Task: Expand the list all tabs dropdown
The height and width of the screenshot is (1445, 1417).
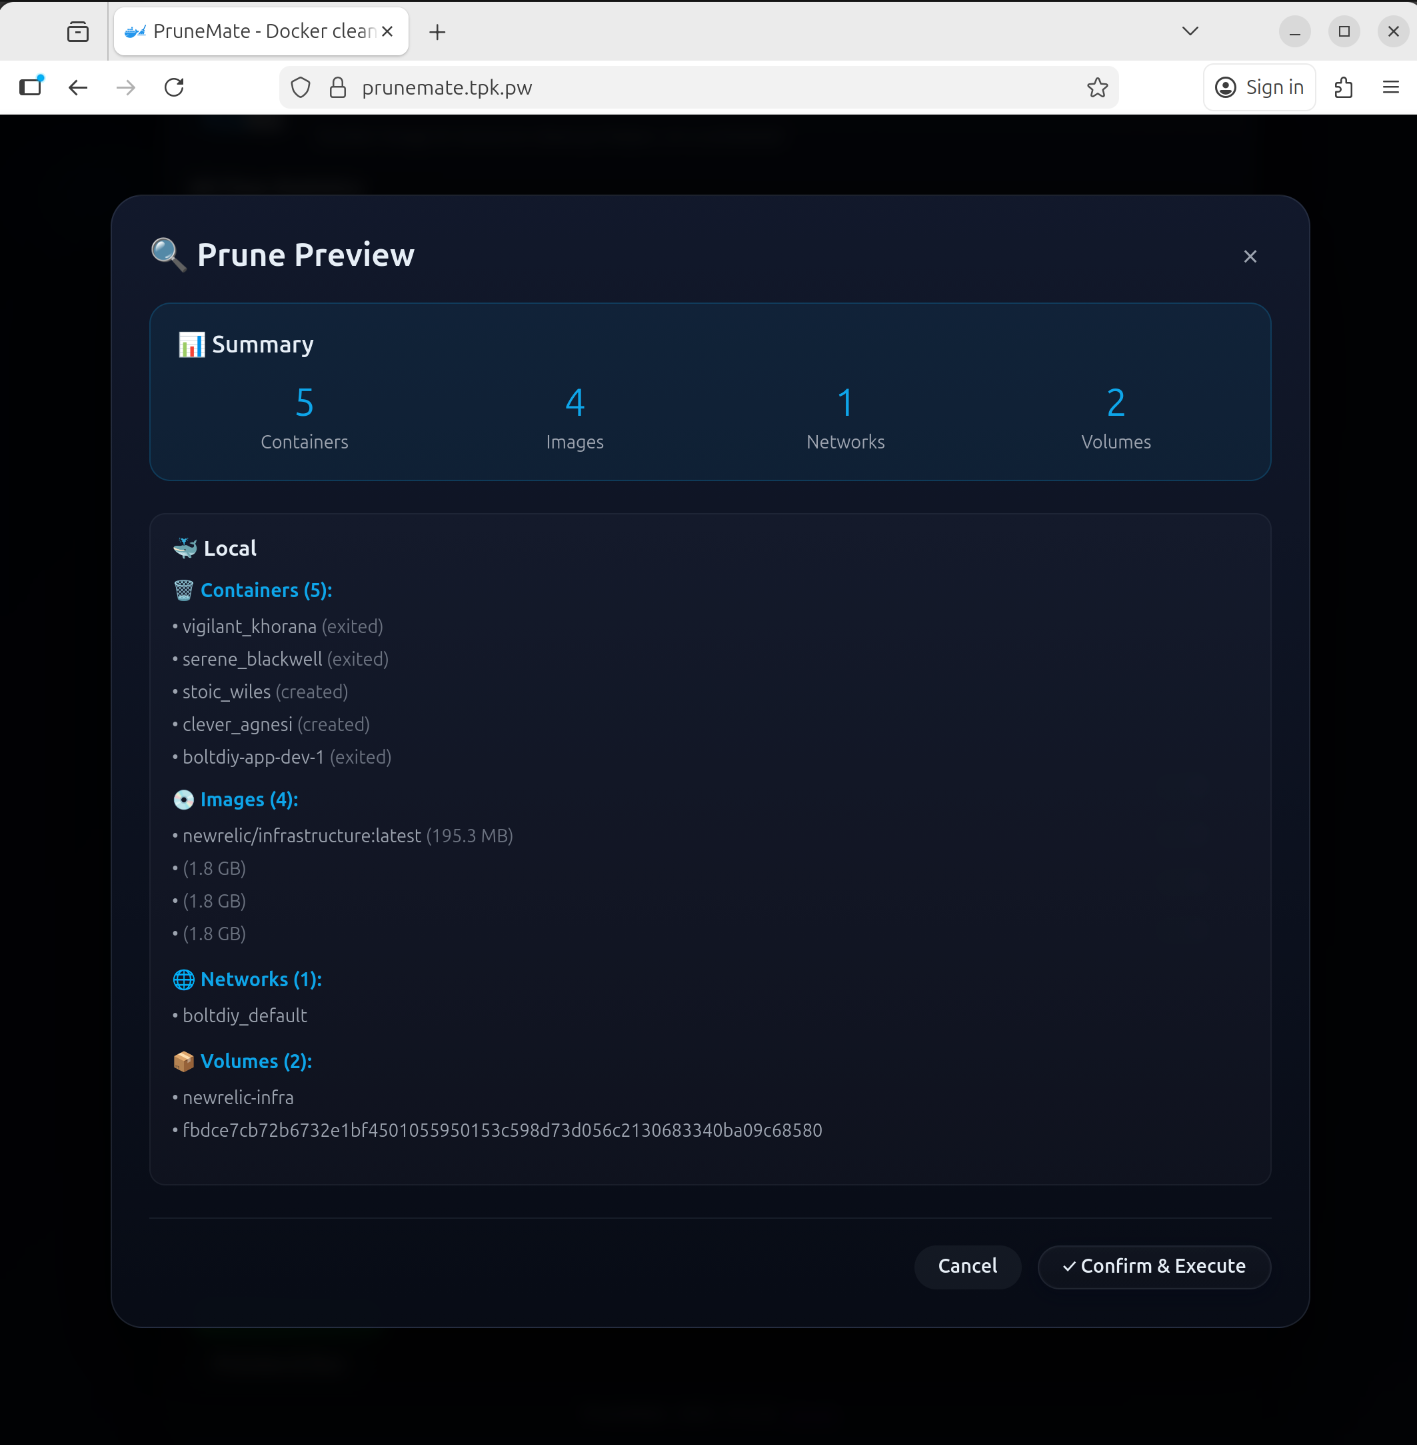Action: 1190,31
